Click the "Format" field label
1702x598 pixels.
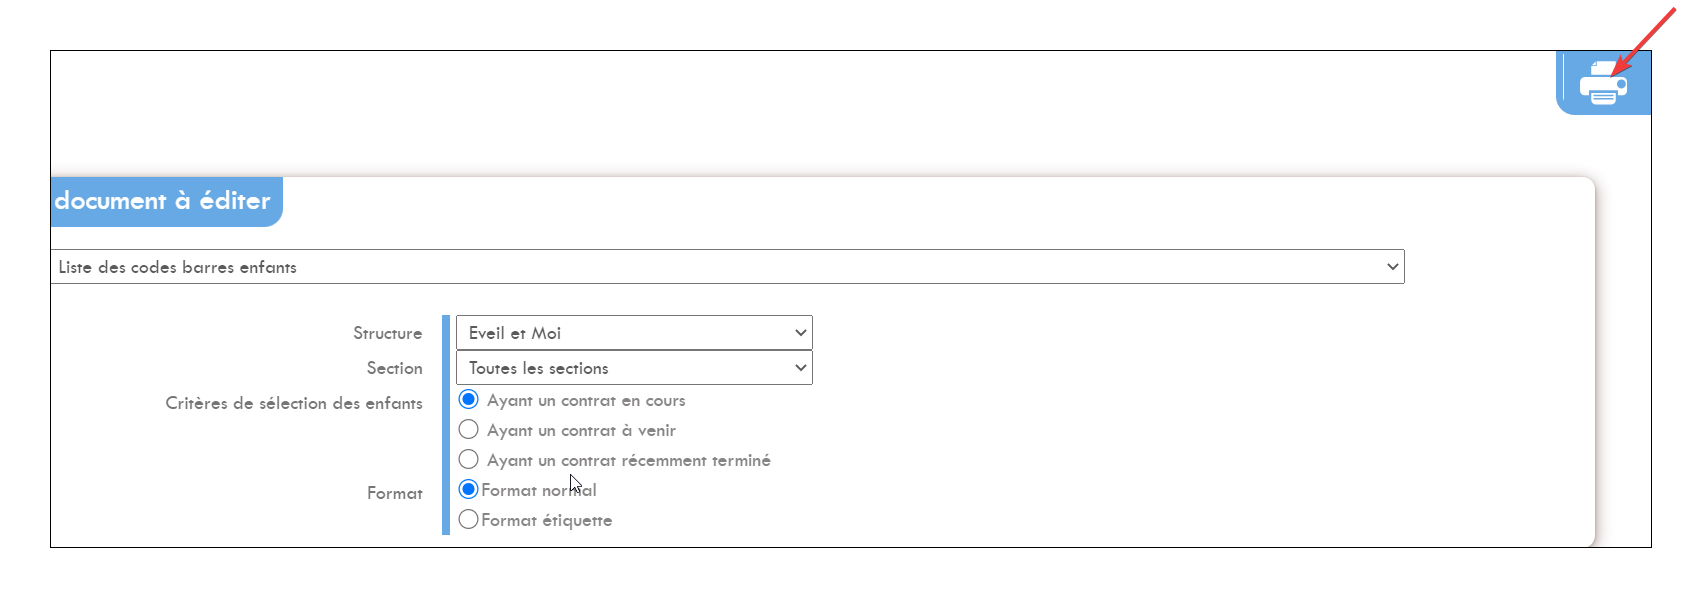(394, 493)
